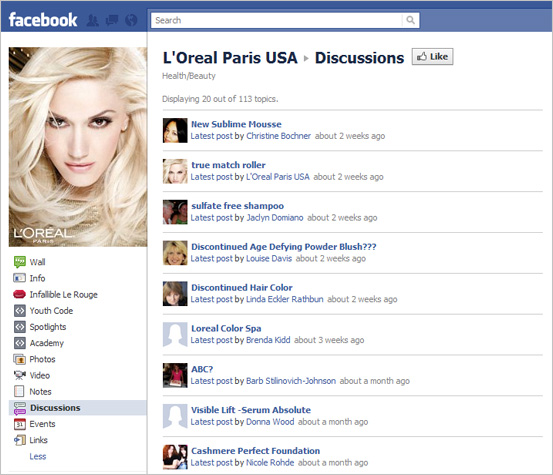This screenshot has height=475, width=553.
Task: Open New Sublime Mousse topic
Action: tap(236, 124)
